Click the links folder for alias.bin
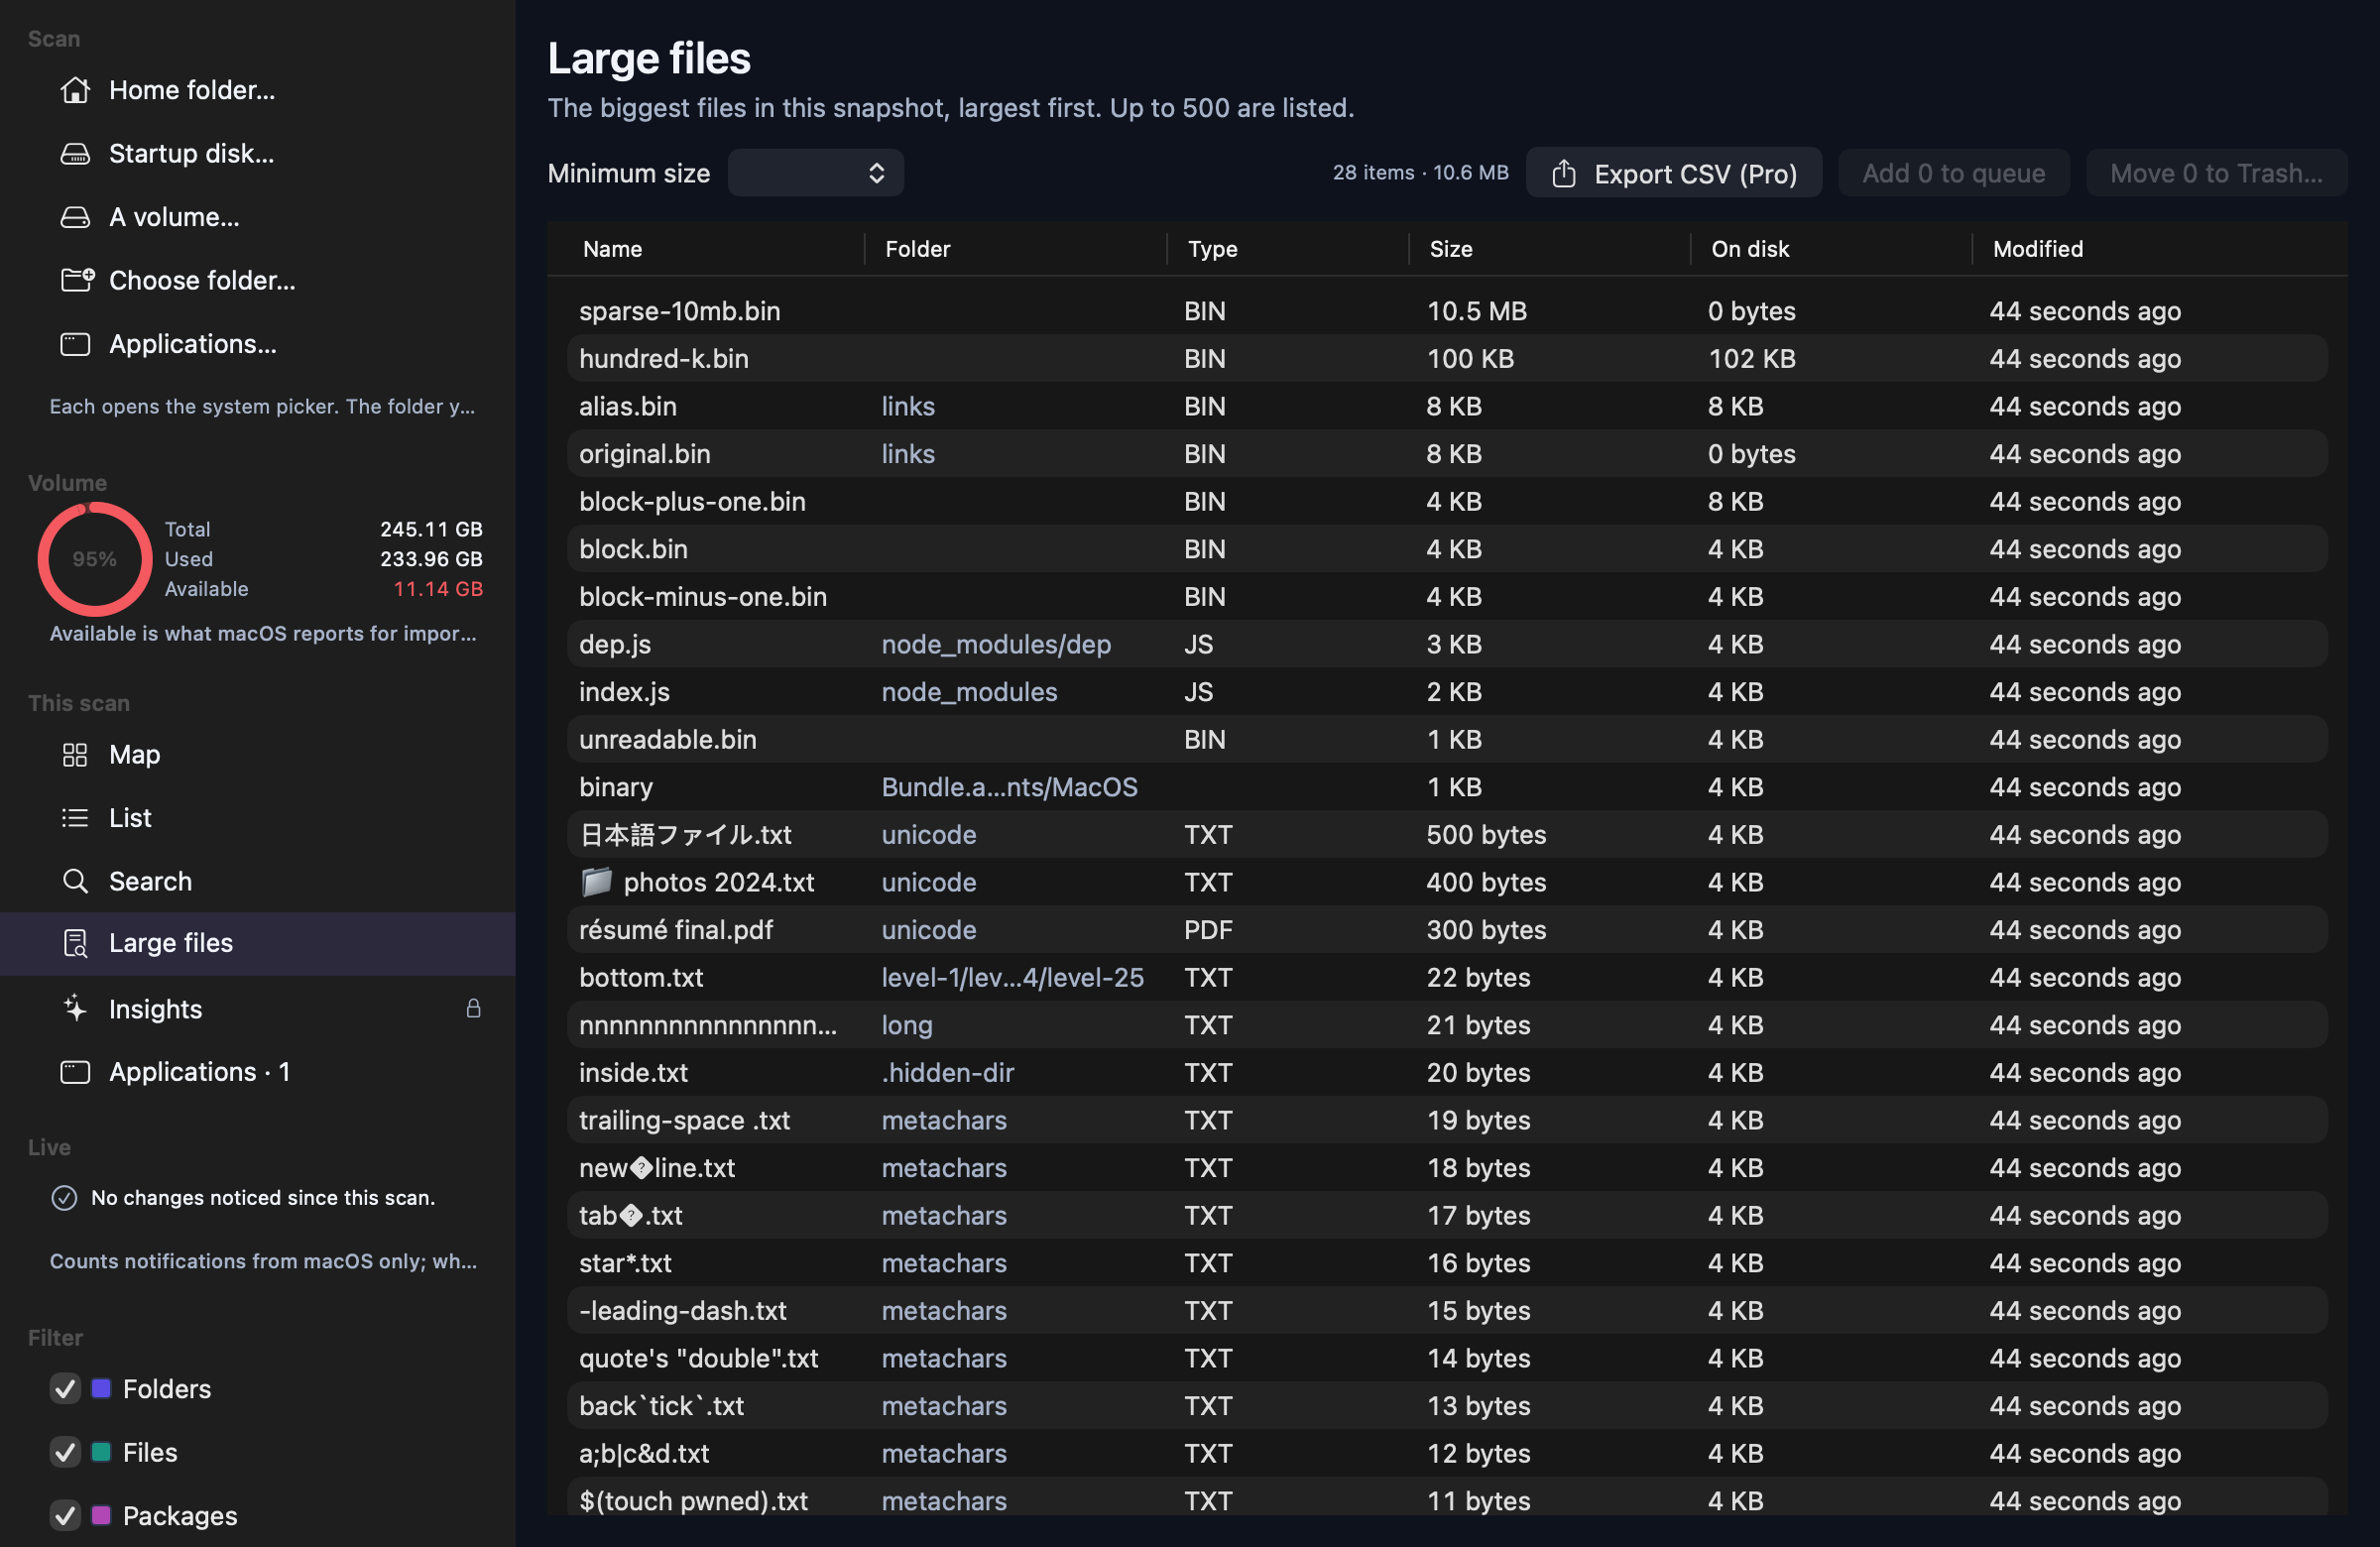Image resolution: width=2380 pixels, height=1547 pixels. (x=907, y=406)
